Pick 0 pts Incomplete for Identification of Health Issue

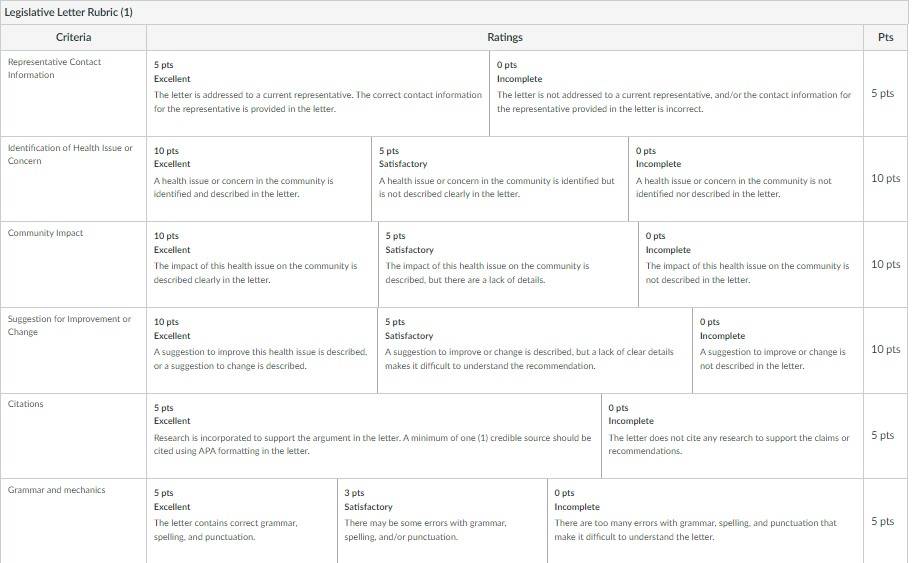coord(746,179)
